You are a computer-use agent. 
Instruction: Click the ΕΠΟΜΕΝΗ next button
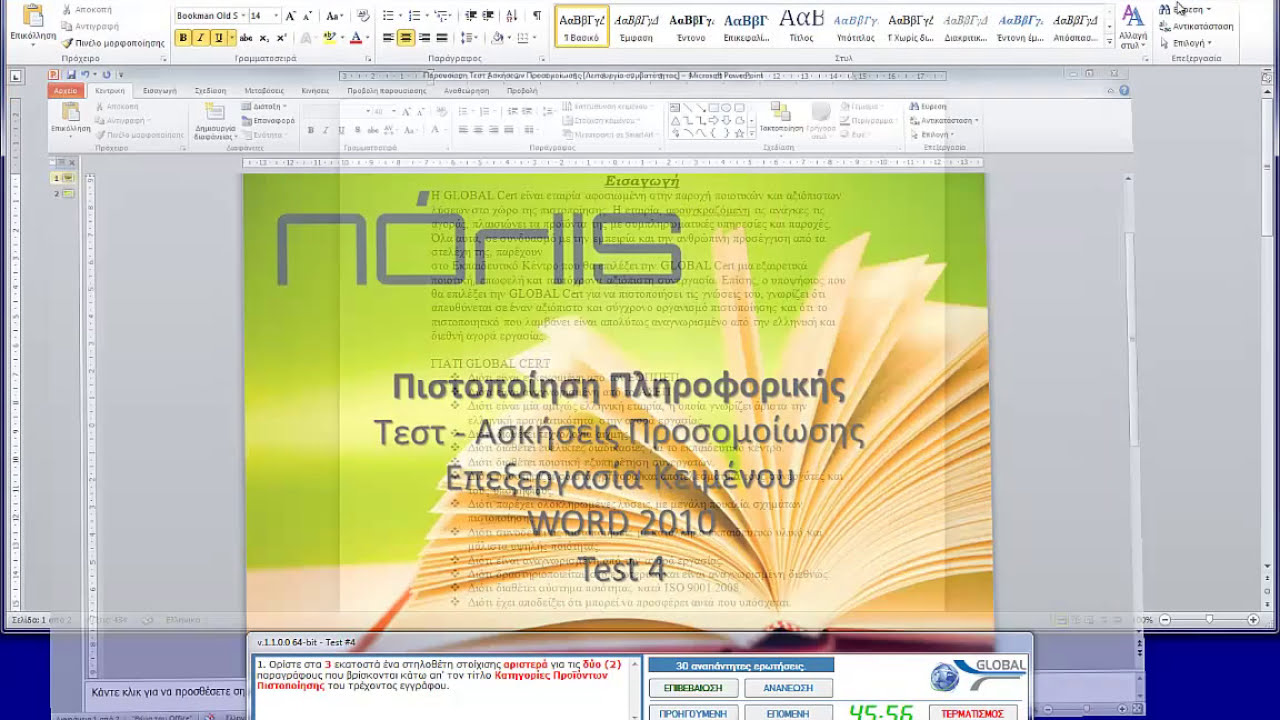pyautogui.click(x=788, y=713)
